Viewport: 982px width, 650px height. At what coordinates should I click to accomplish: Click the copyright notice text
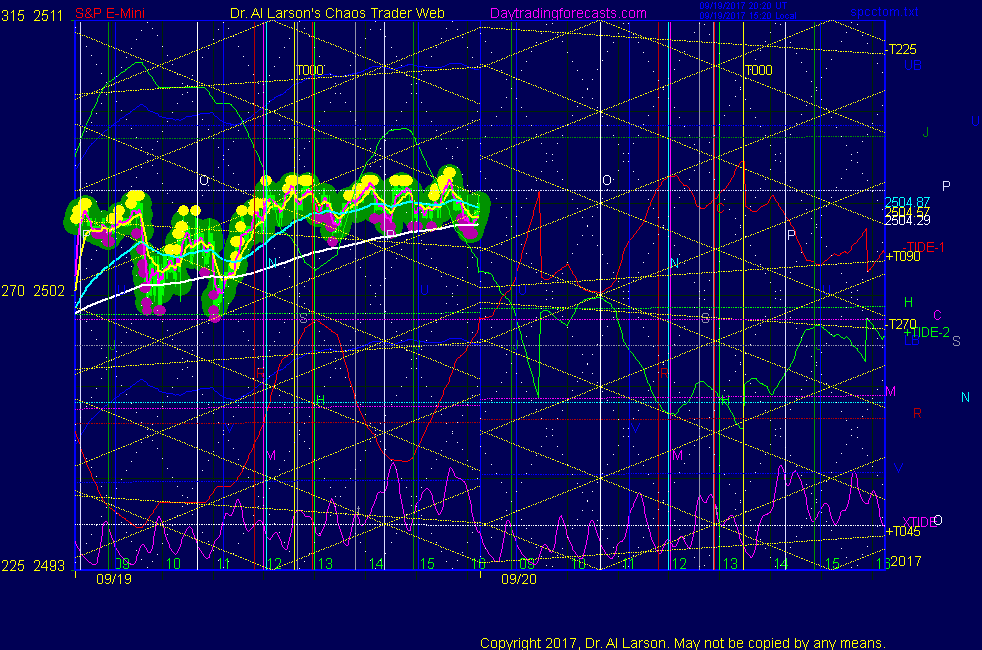[683, 643]
